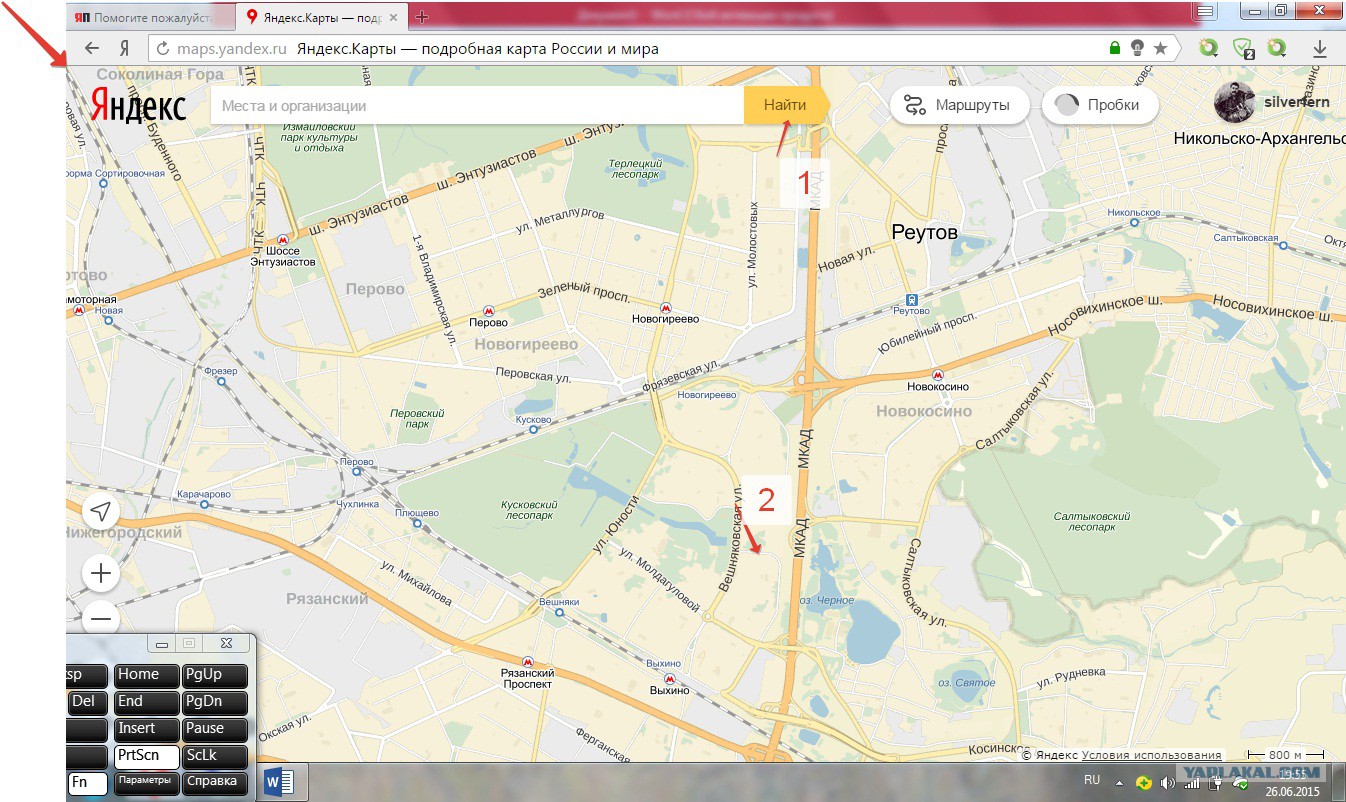This screenshot has width=1346, height=802.
Task: Toggle the Пробки traffic layer
Action: (x=1100, y=105)
